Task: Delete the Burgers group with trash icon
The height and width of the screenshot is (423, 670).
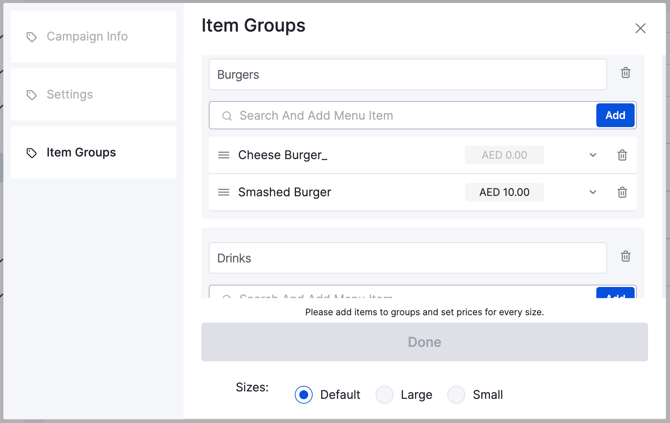Action: point(626,73)
